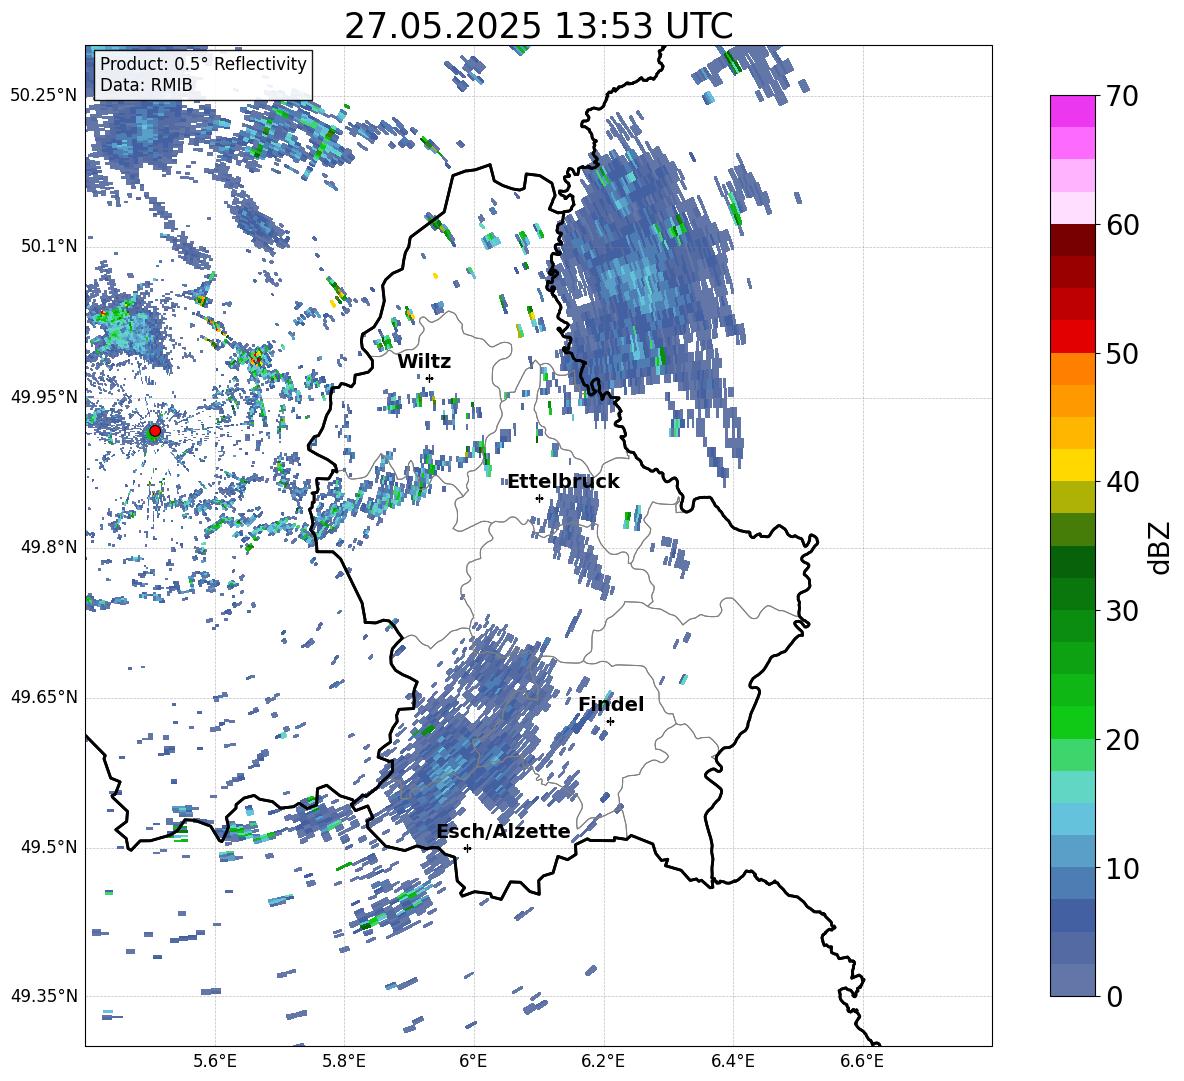Select the Wiltz map label
The image size is (1184, 1081).
point(424,362)
